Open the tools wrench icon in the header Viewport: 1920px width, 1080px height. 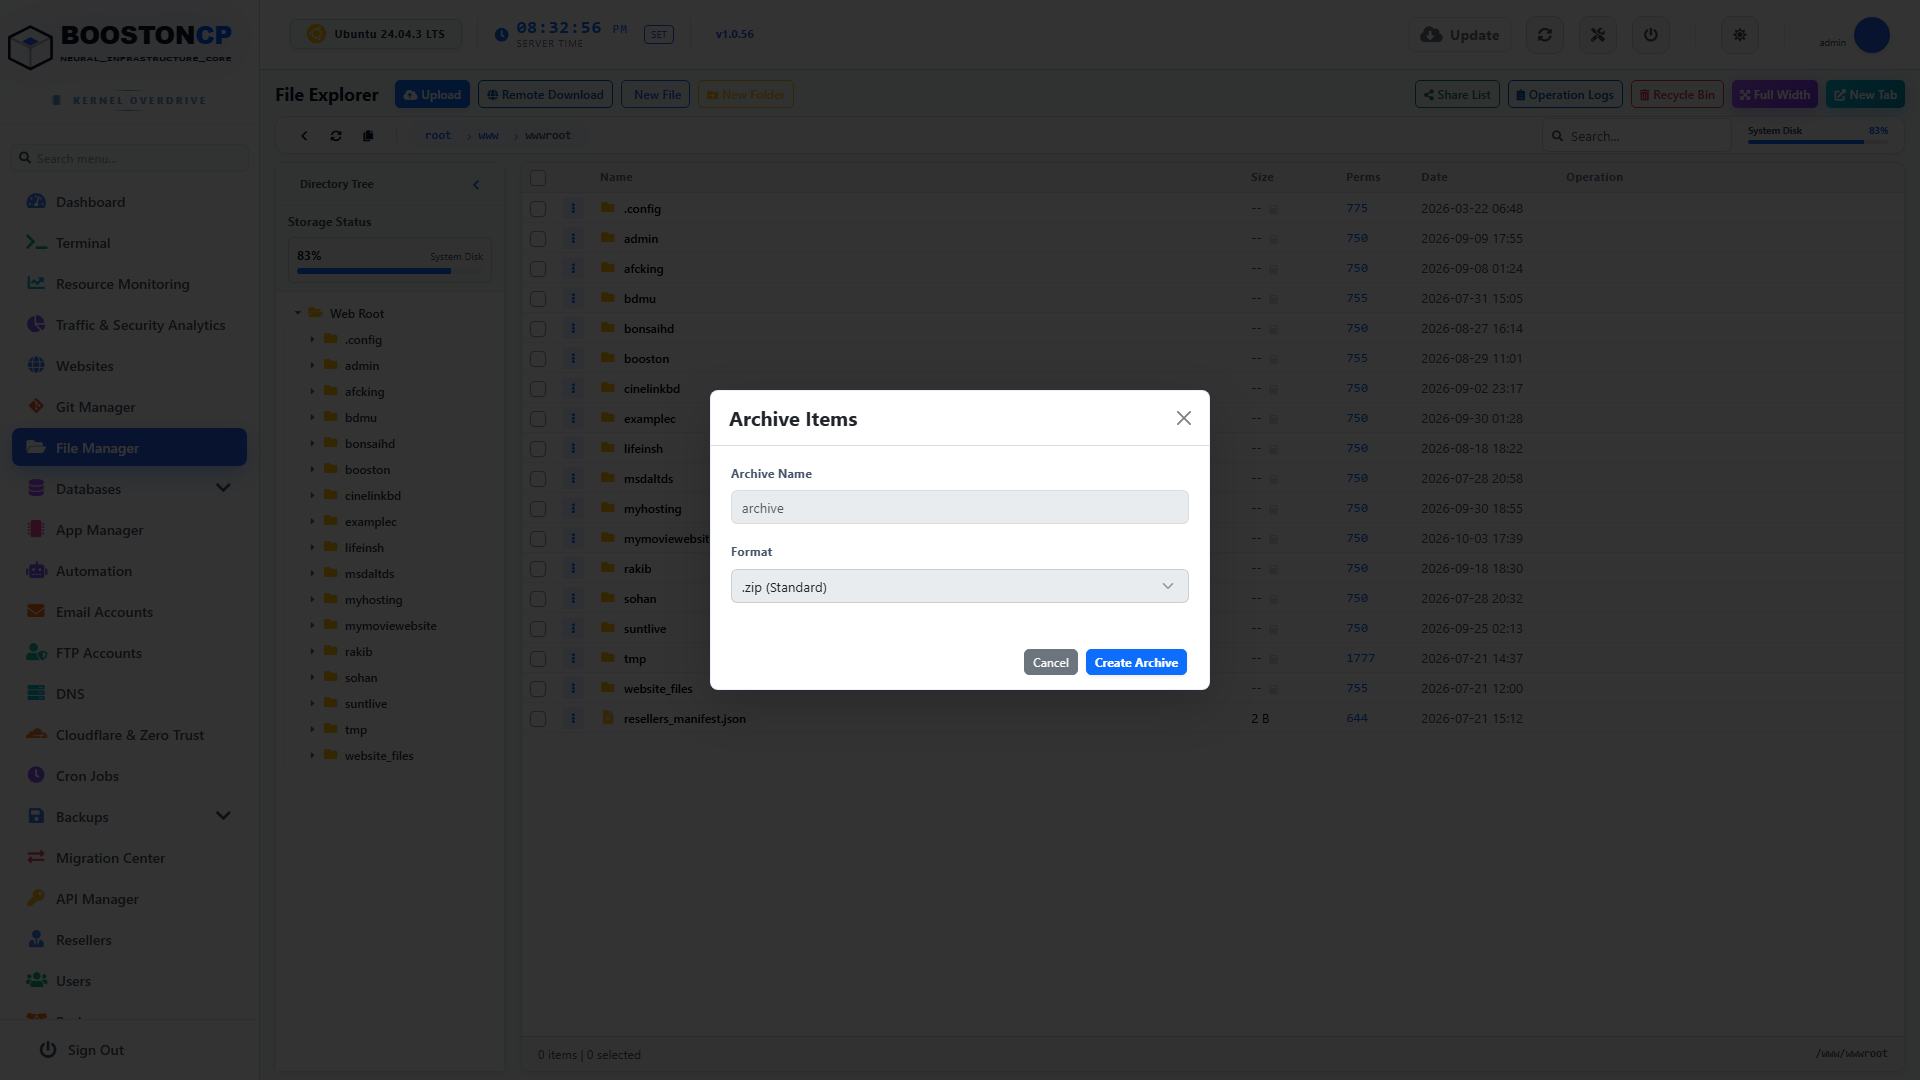coord(1597,35)
